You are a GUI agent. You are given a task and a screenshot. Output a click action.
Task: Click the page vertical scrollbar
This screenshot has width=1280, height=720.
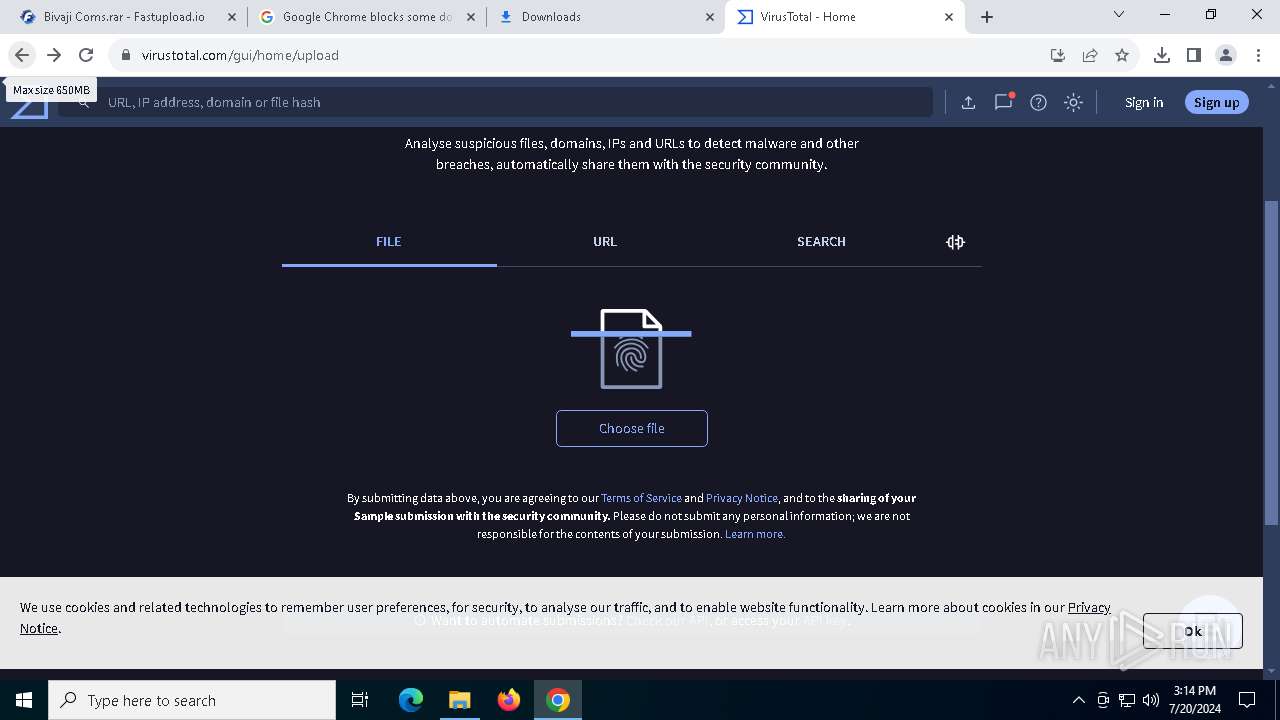(1271, 363)
